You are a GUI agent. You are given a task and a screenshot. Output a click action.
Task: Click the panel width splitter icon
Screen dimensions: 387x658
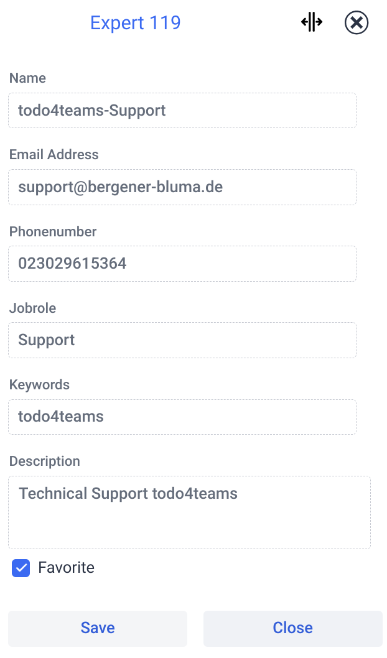pyautogui.click(x=311, y=22)
